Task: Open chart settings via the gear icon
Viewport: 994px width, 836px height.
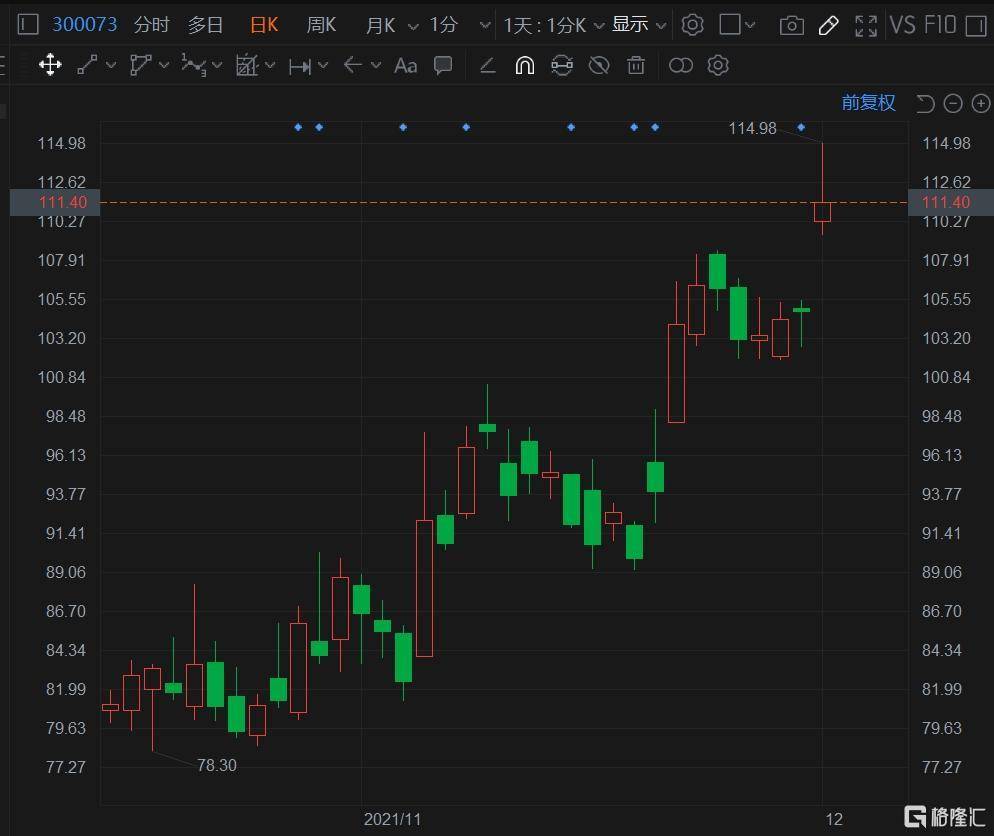Action: click(693, 24)
